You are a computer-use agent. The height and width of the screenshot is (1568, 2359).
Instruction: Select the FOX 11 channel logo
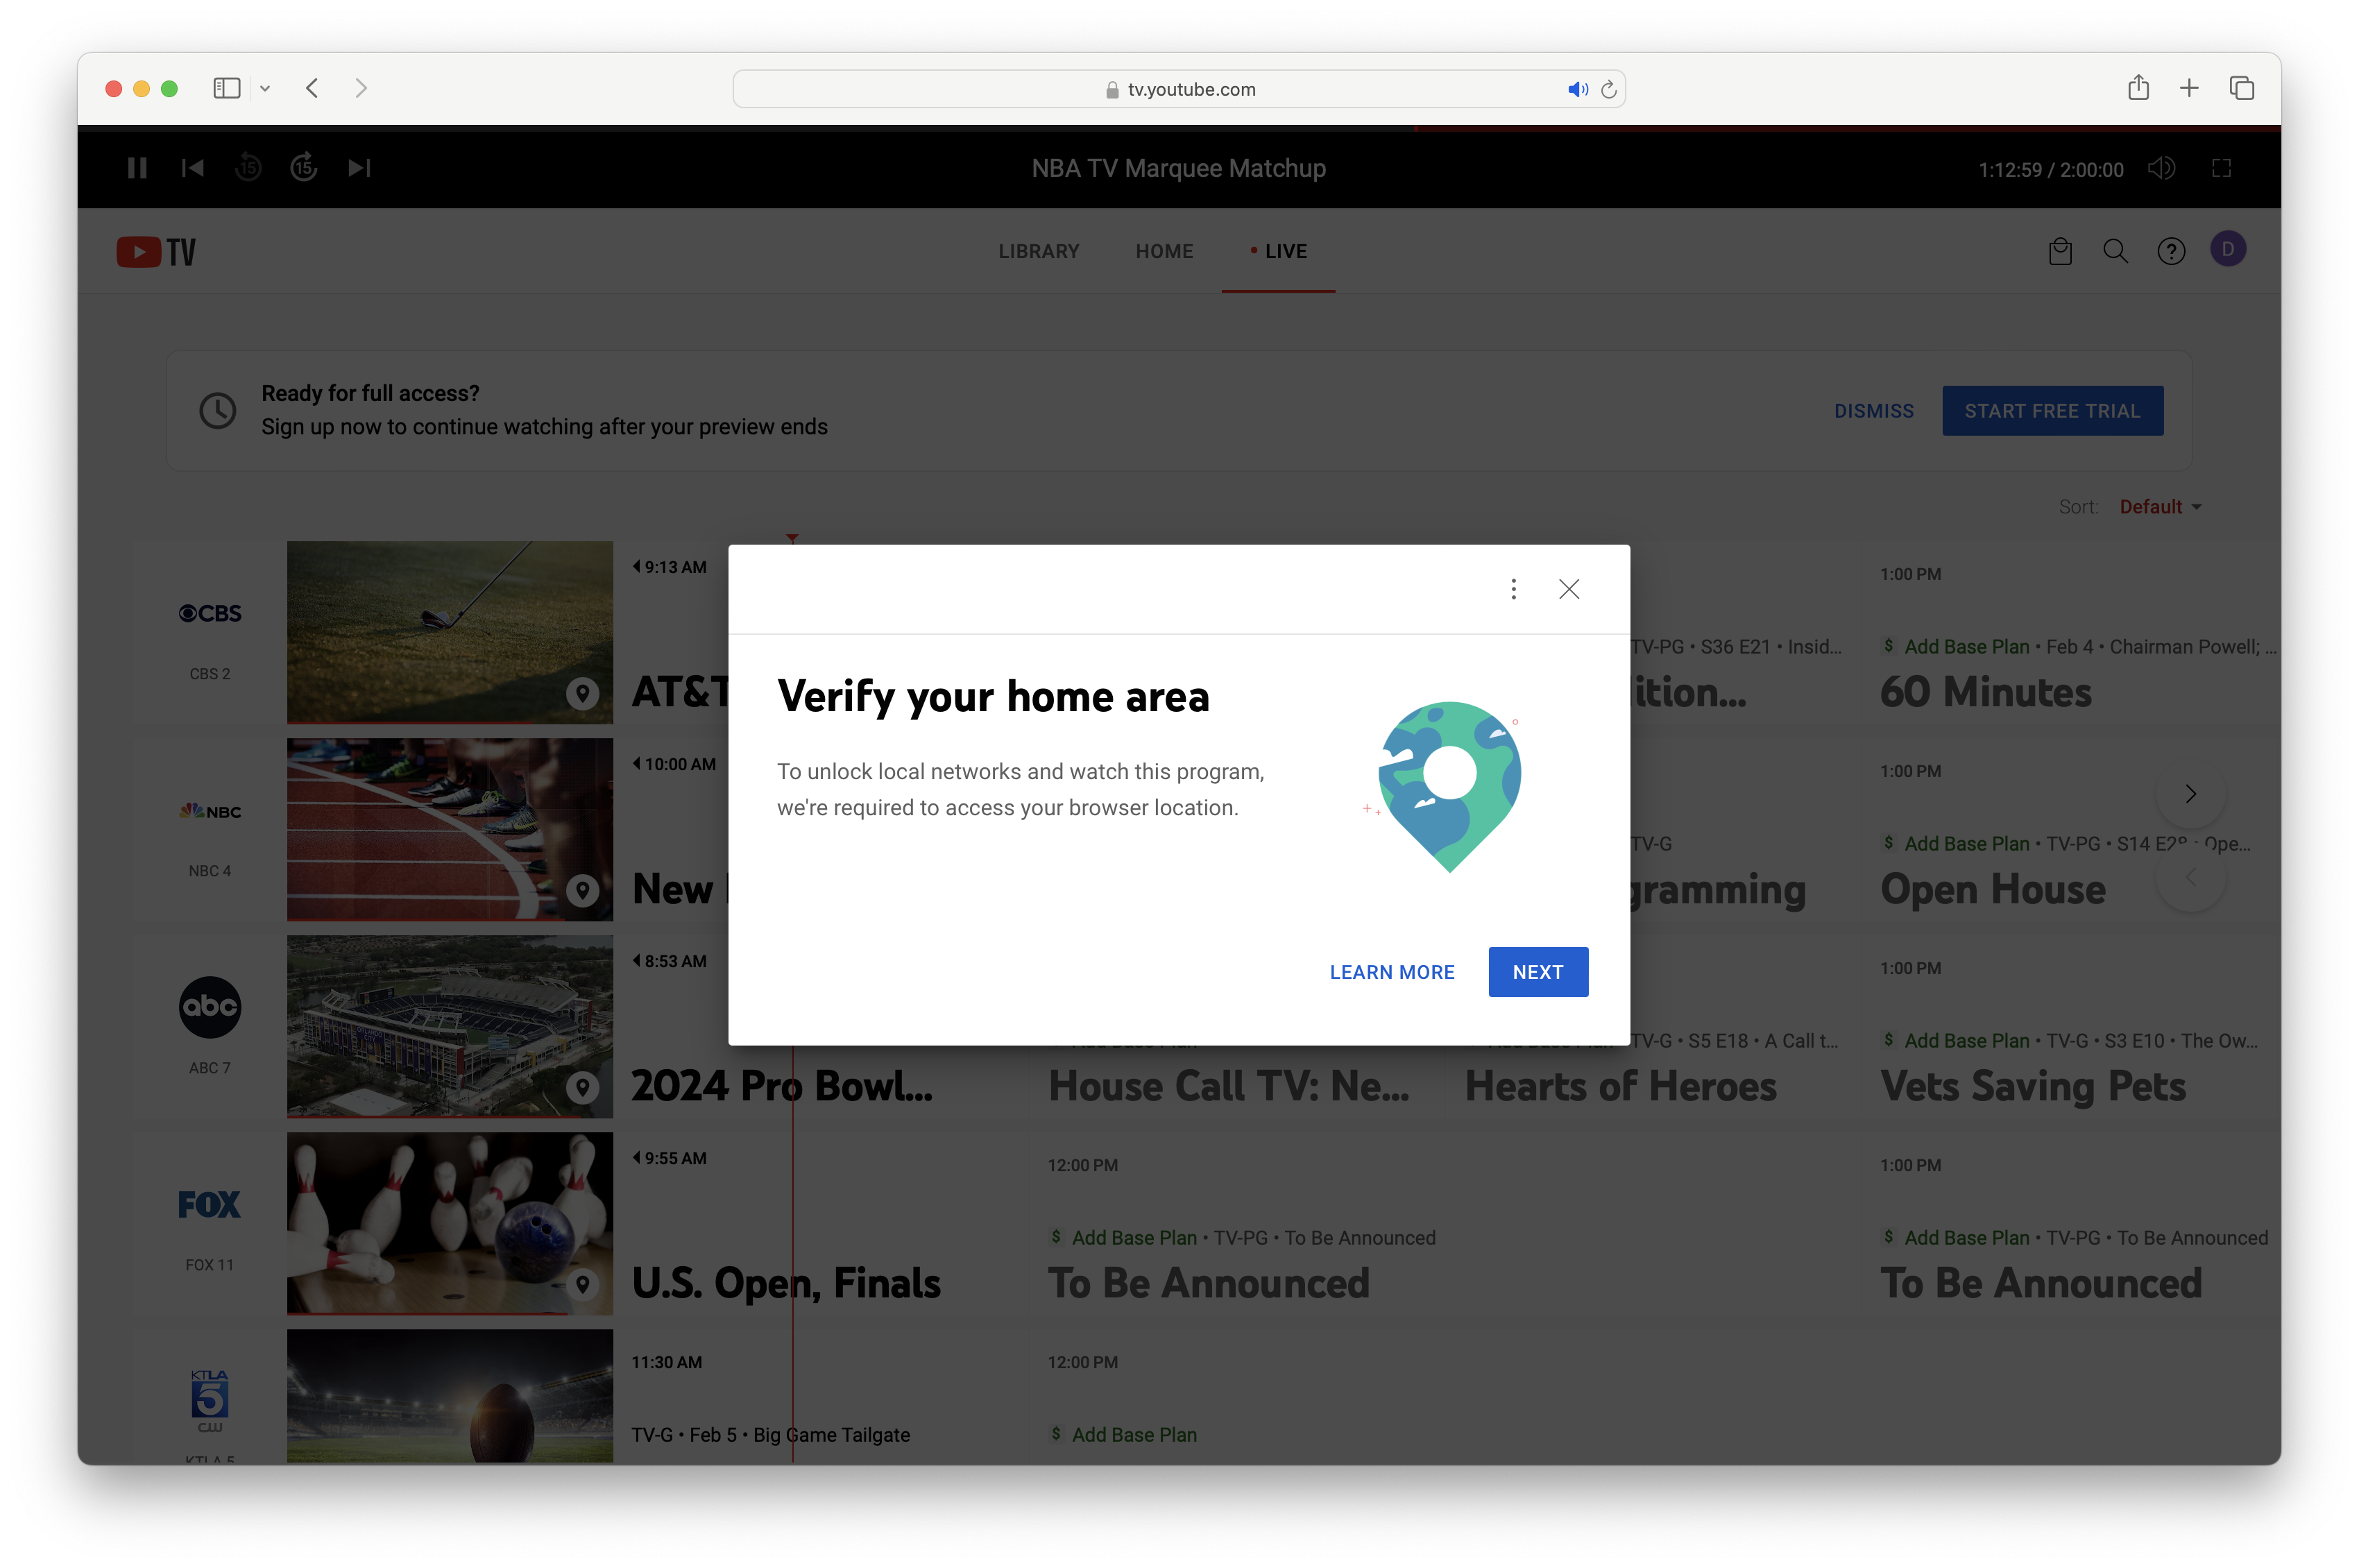click(210, 1204)
